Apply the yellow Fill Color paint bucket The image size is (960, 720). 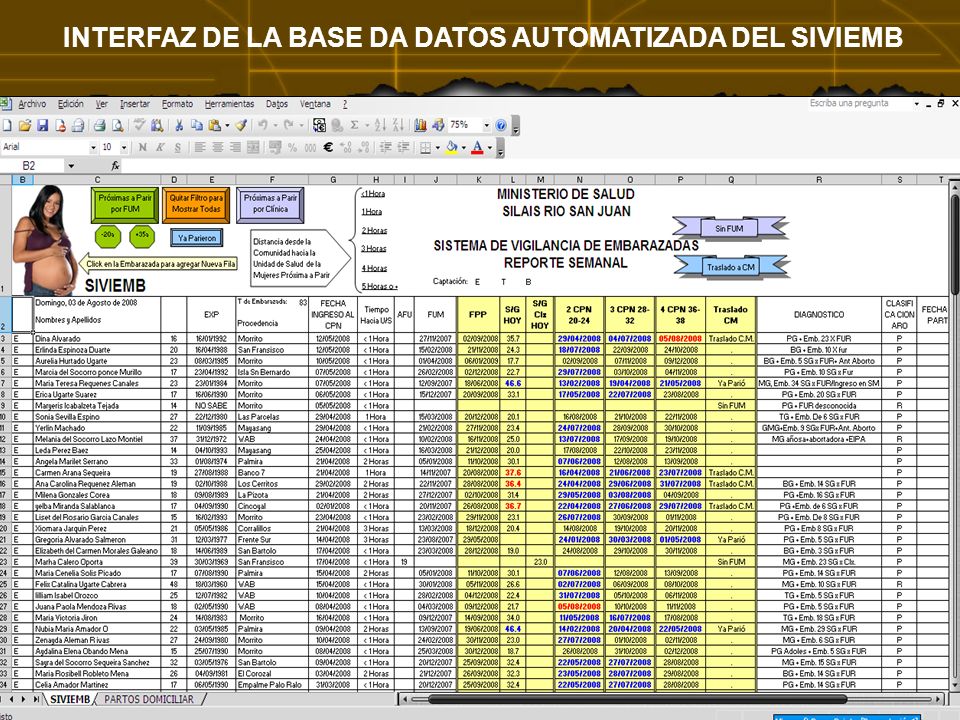452,148
